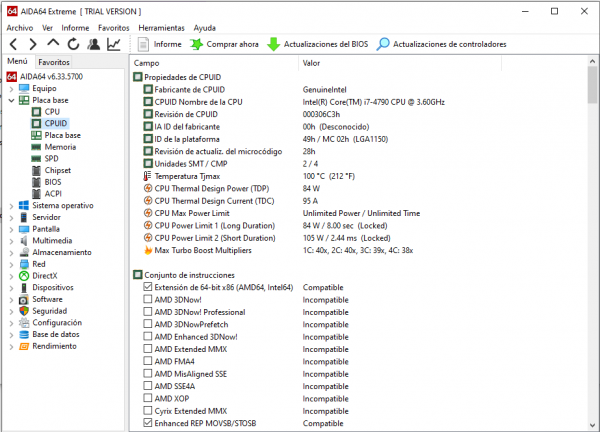
Task: Select the DirectX tree item
Action: pyautogui.click(x=45, y=276)
